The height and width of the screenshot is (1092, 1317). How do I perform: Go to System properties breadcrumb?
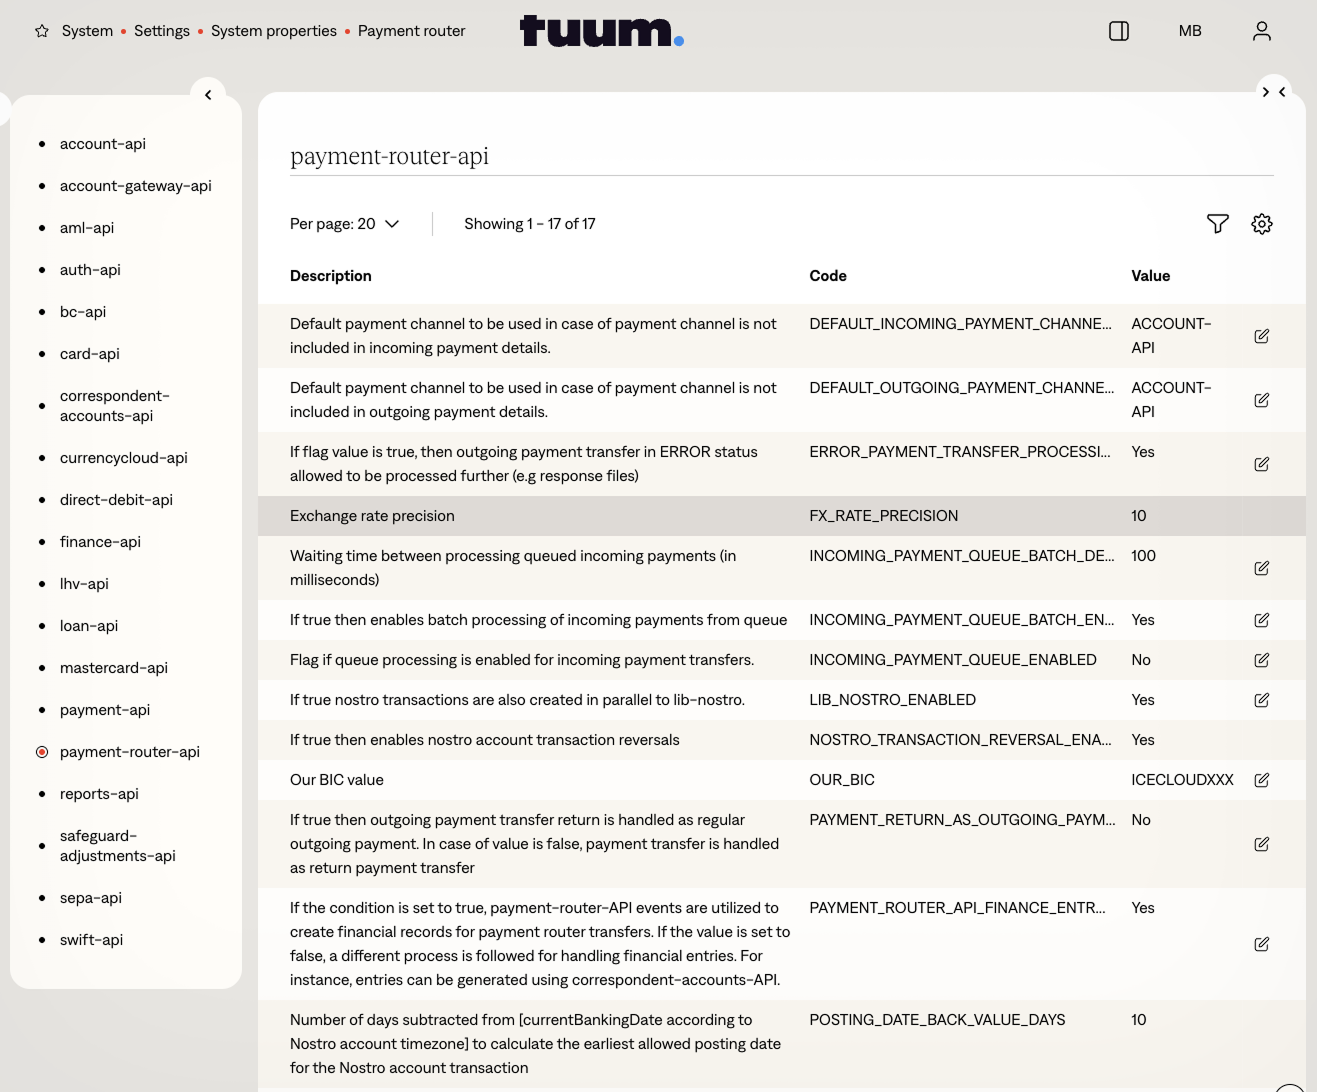pyautogui.click(x=273, y=31)
